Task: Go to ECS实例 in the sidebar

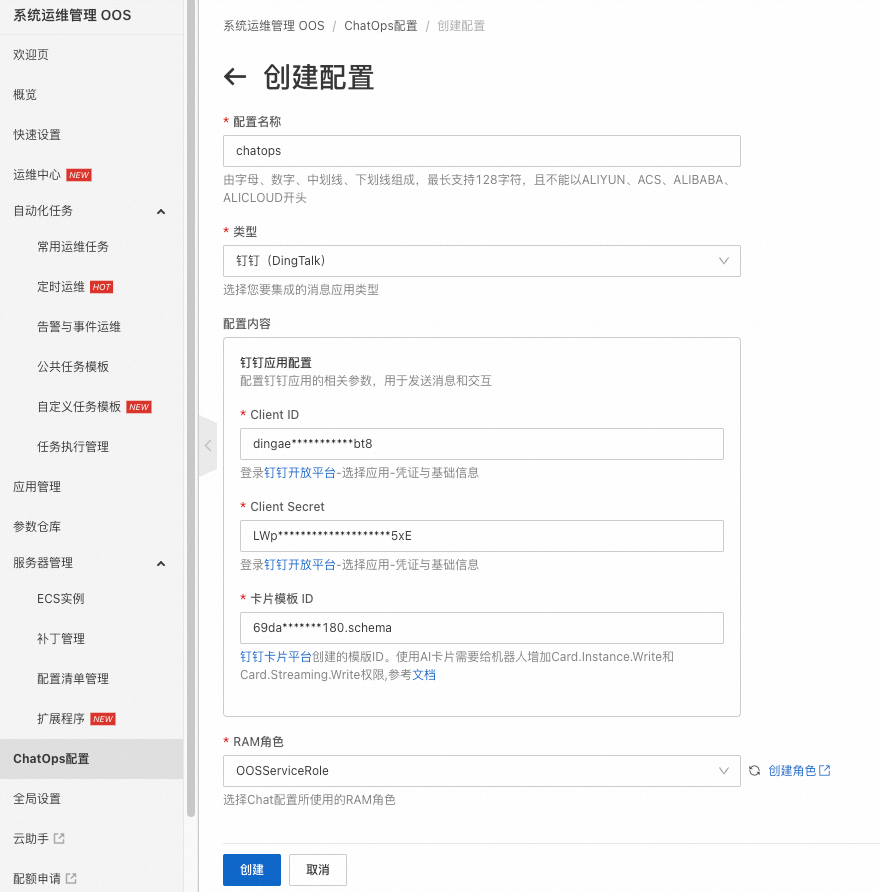Action: tap(61, 598)
